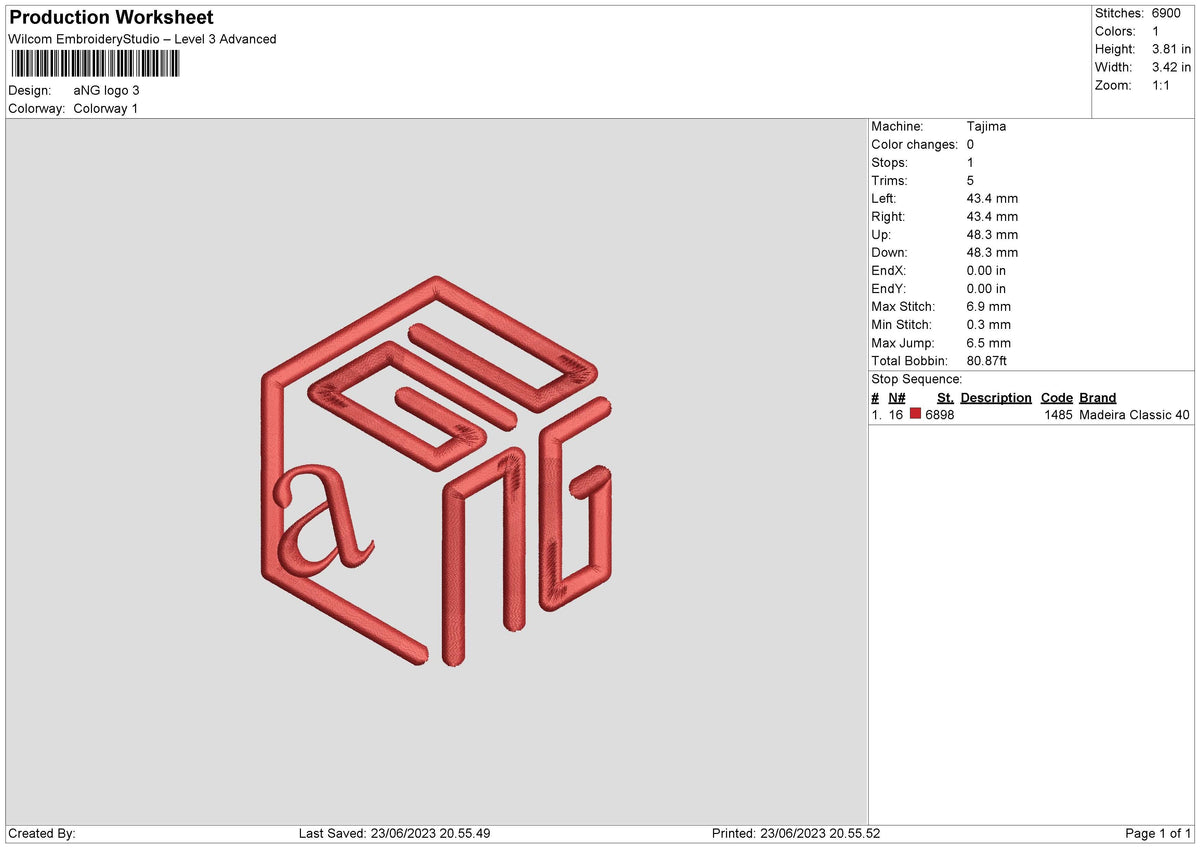The width and height of the screenshot is (1200, 848).
Task: Click the "Page 1 of 1" label
Action: point(1155,832)
